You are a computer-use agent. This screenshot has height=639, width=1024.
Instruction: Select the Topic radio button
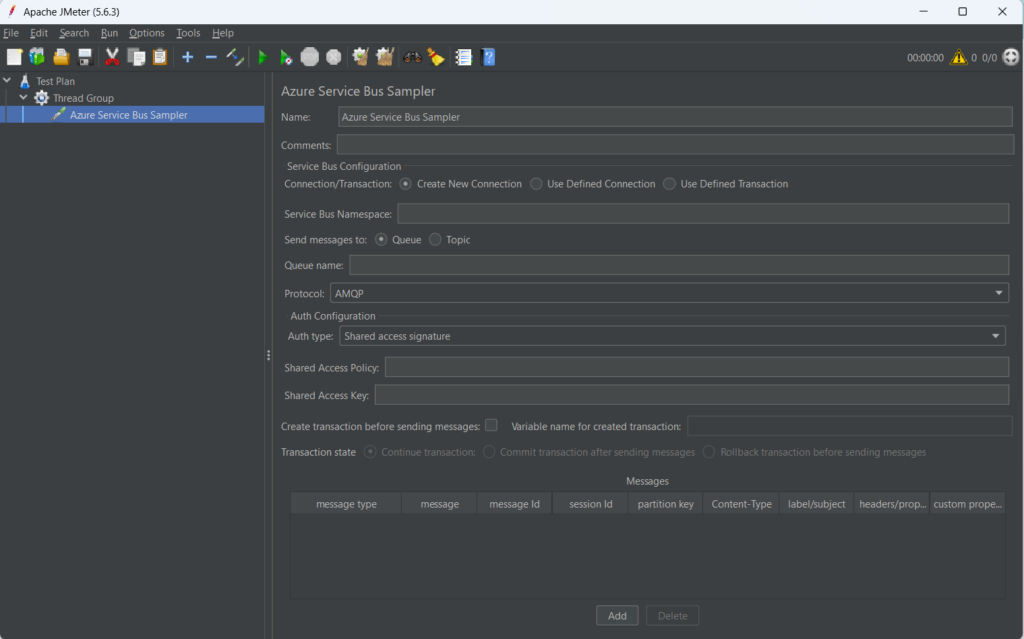pyautogui.click(x=435, y=240)
